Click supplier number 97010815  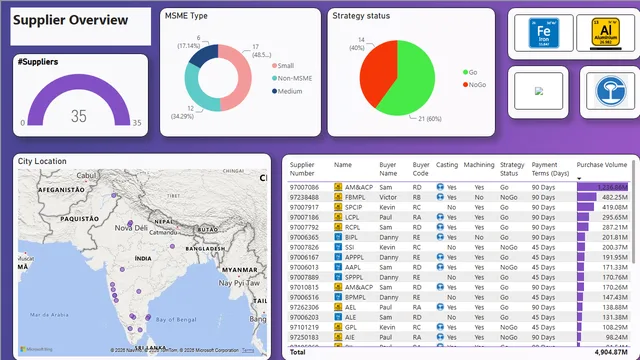click(x=304, y=287)
